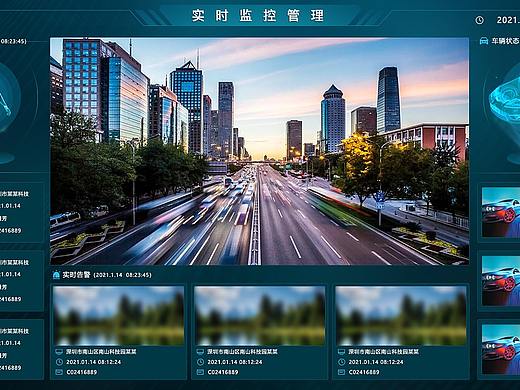
Task: Click the clock icon in the leftmost alarm card
Action: tap(59, 362)
